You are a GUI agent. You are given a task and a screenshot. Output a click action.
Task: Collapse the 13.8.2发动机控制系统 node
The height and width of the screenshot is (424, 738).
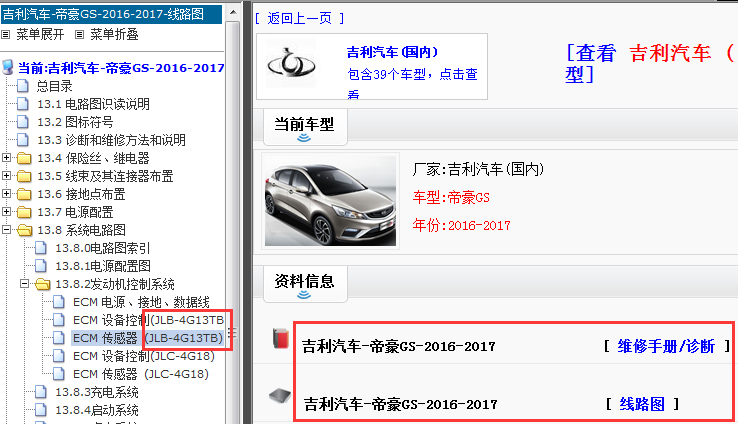click(x=24, y=283)
